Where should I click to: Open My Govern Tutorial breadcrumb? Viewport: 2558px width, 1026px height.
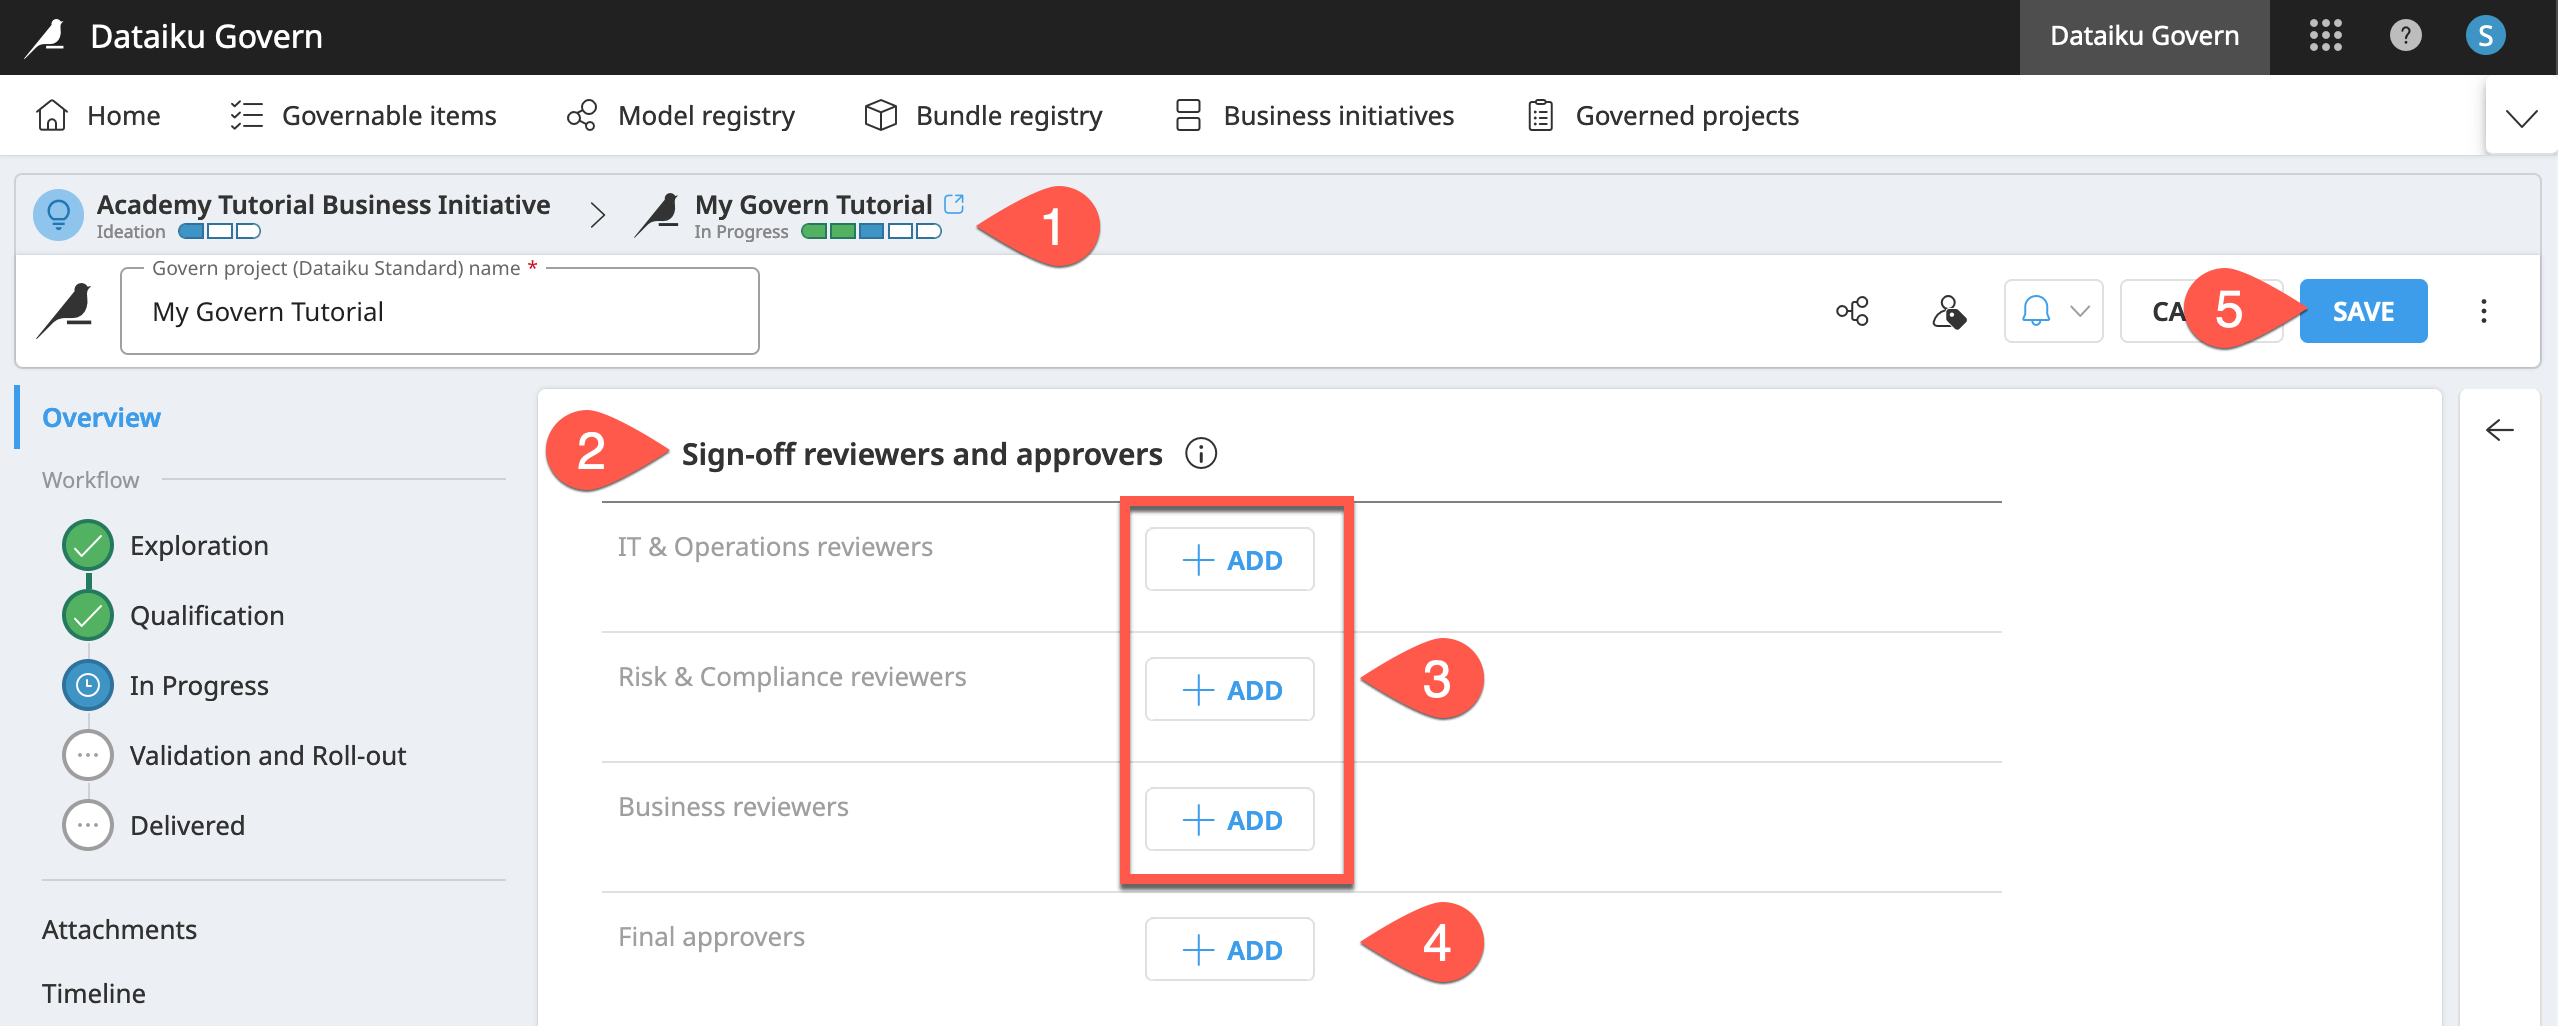(813, 204)
